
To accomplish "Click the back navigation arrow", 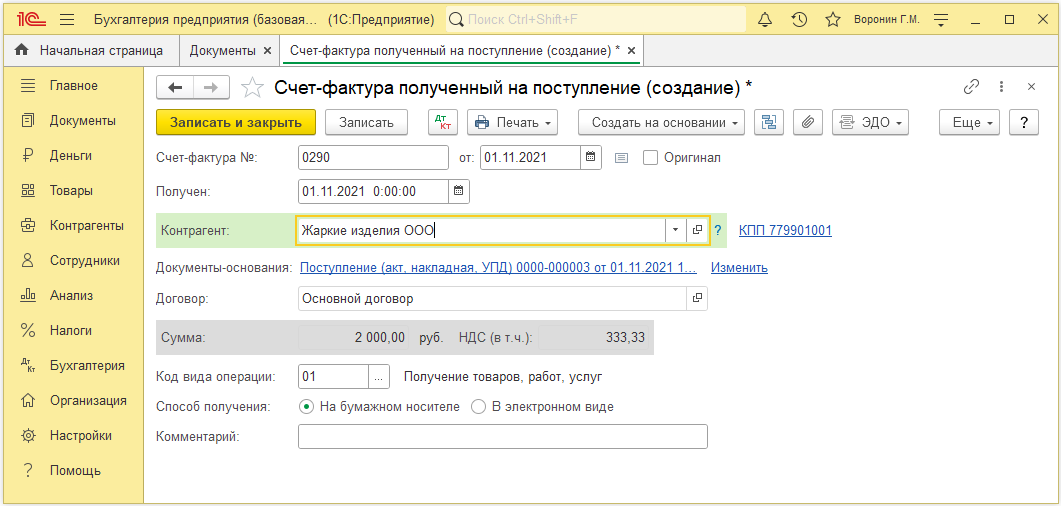I will point(175,87).
